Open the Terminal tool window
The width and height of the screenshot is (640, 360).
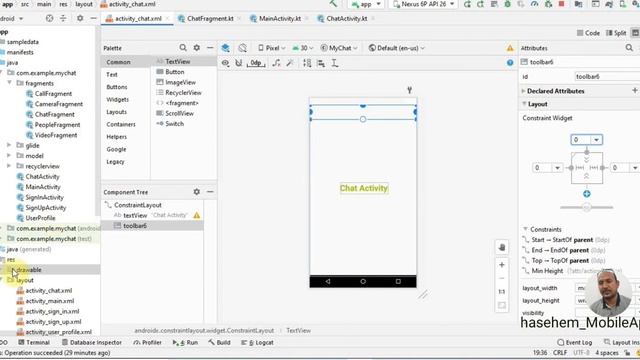34,342
